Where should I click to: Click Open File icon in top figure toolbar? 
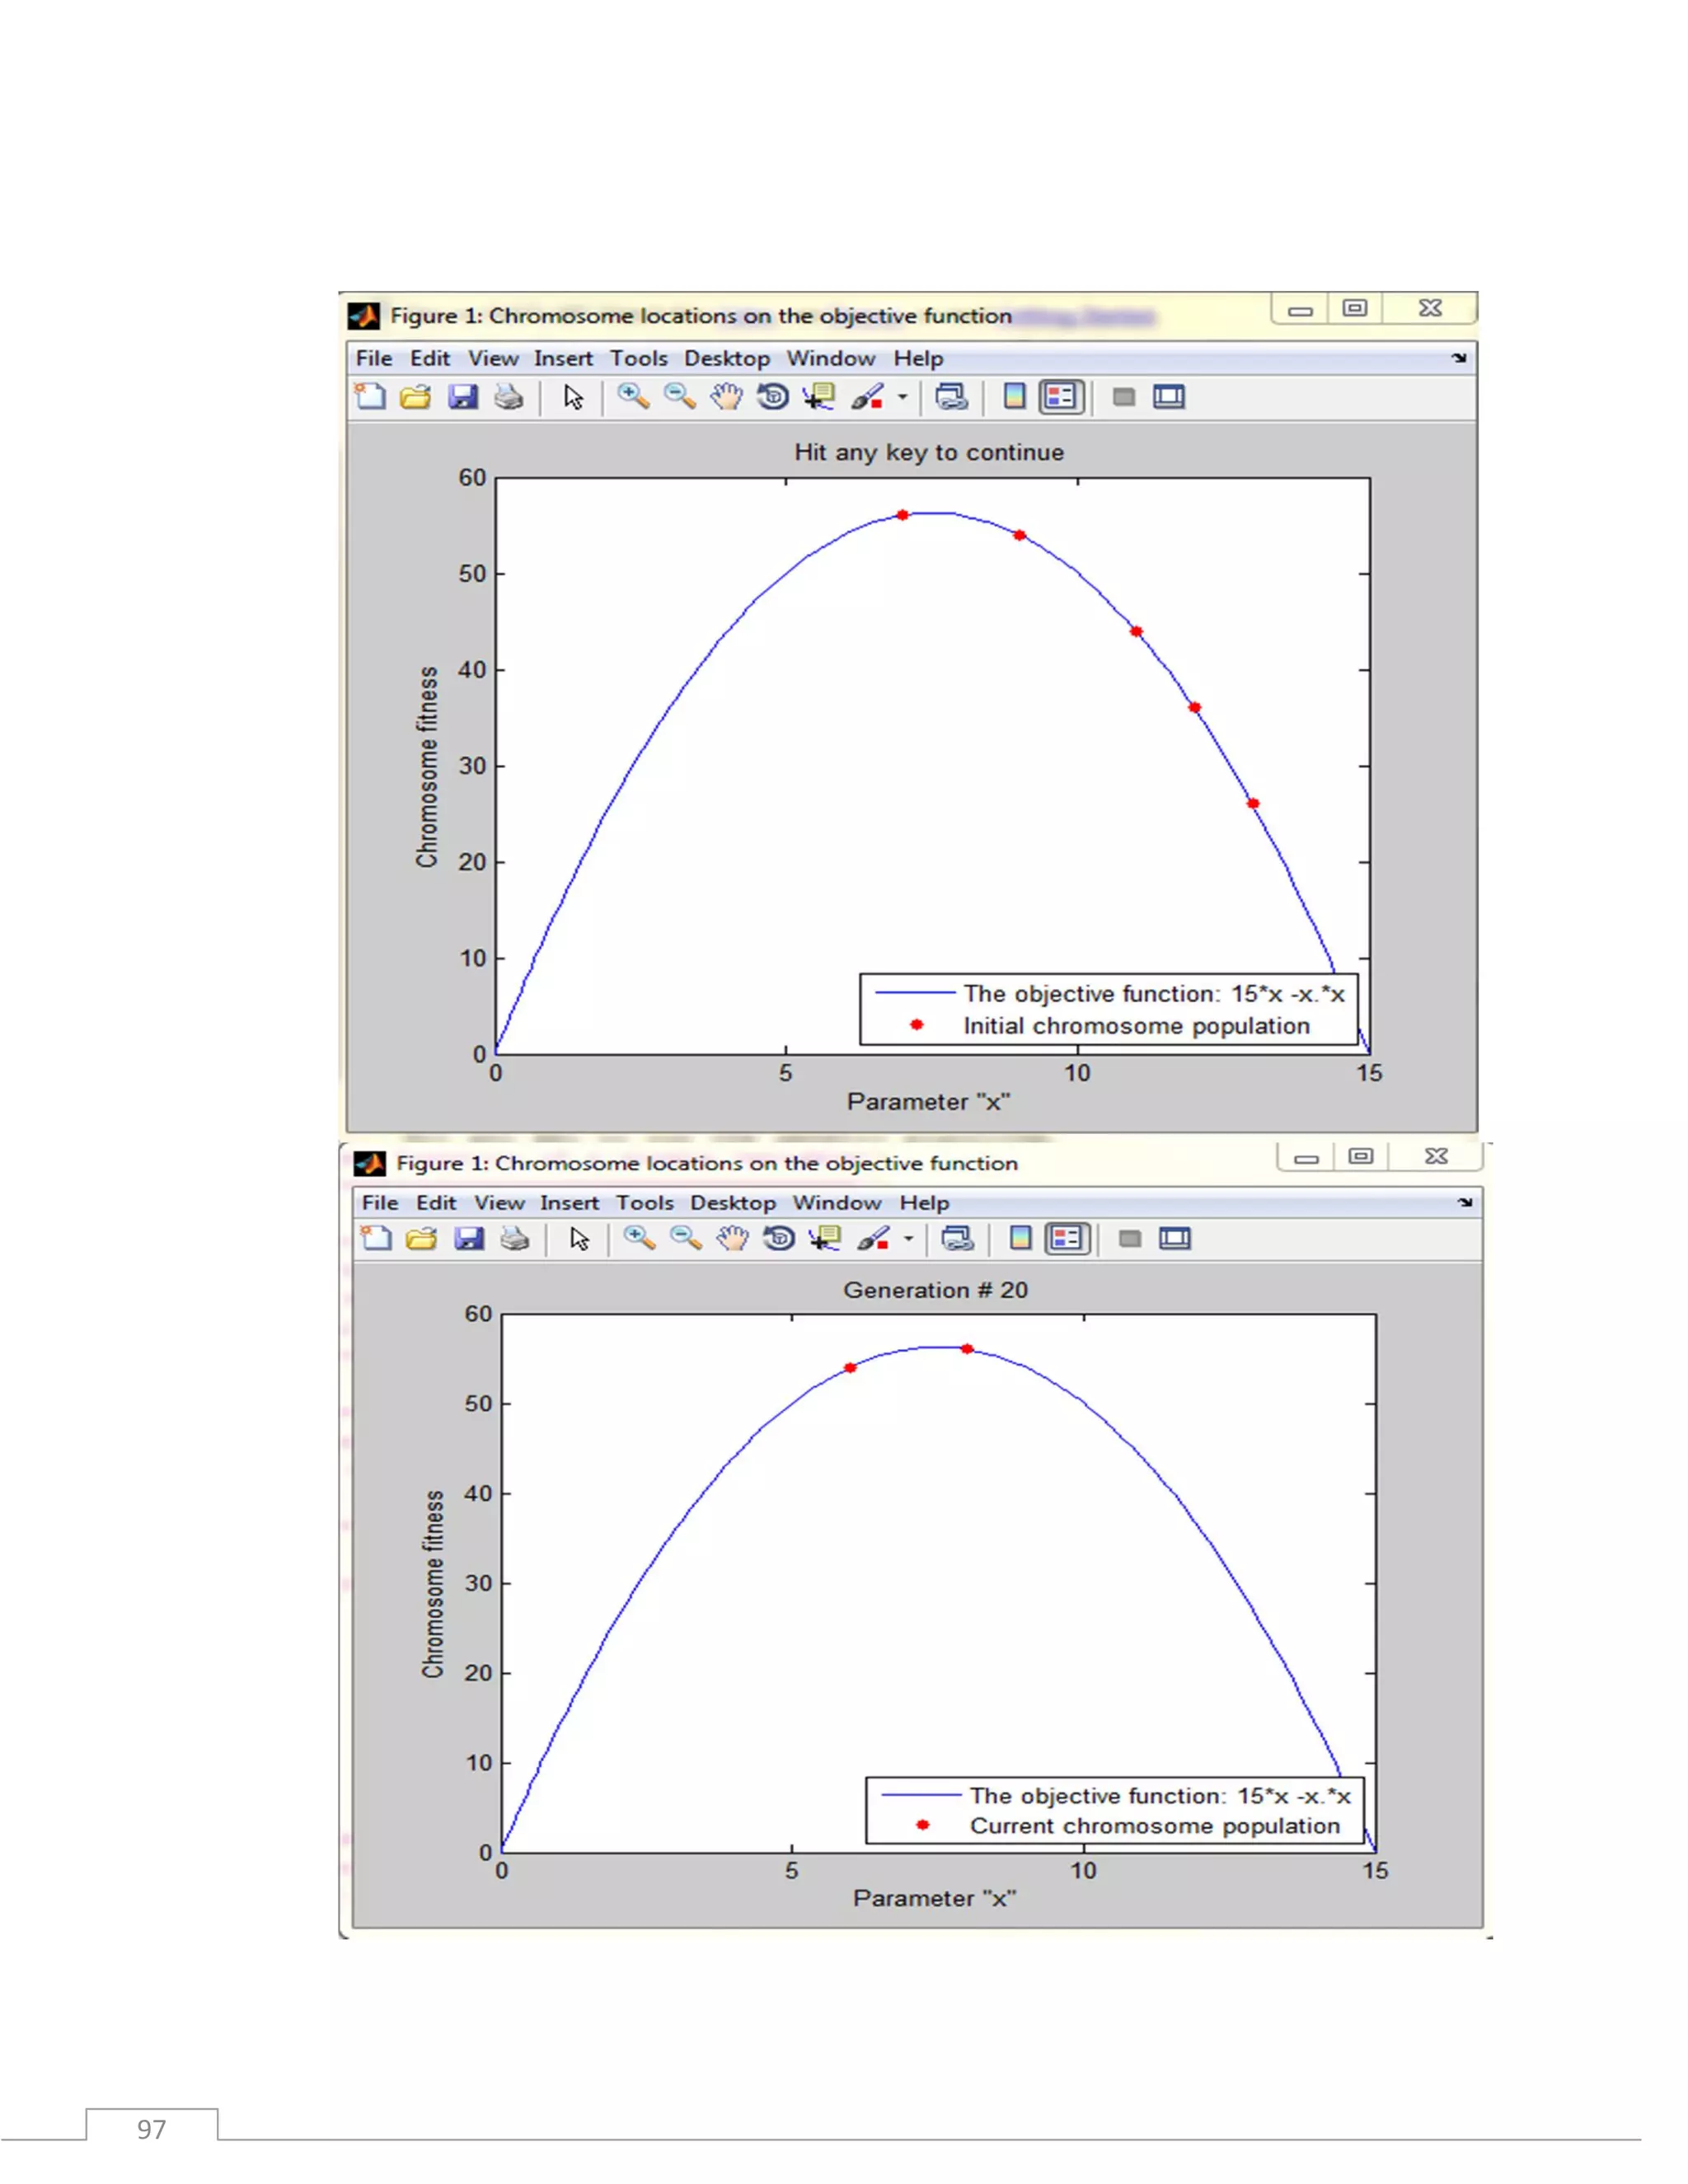(415, 397)
